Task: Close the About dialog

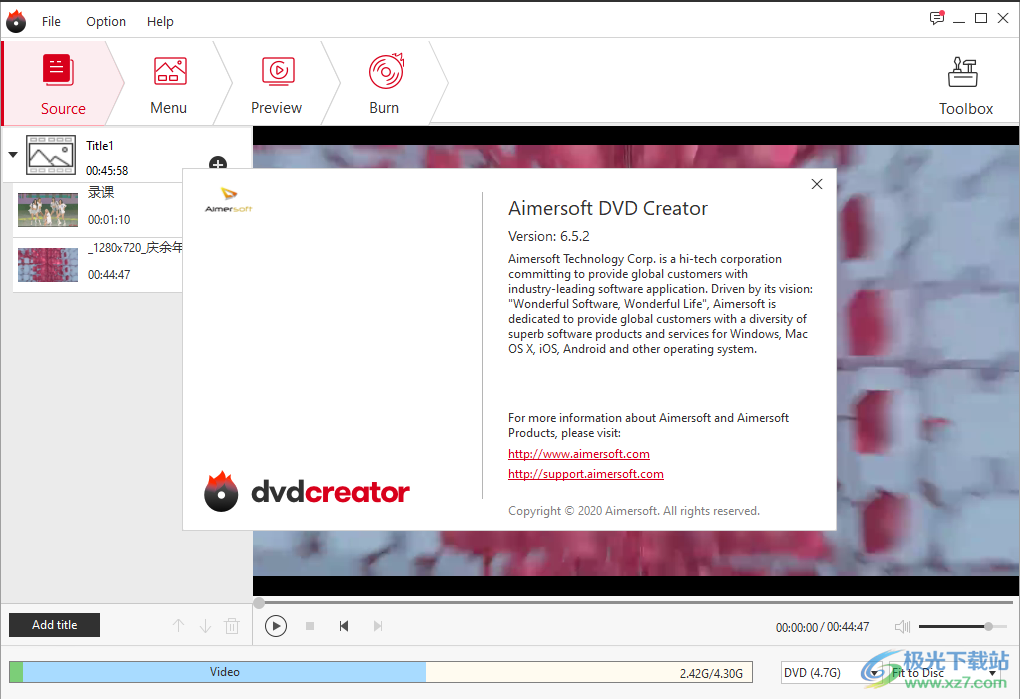Action: pos(817,184)
